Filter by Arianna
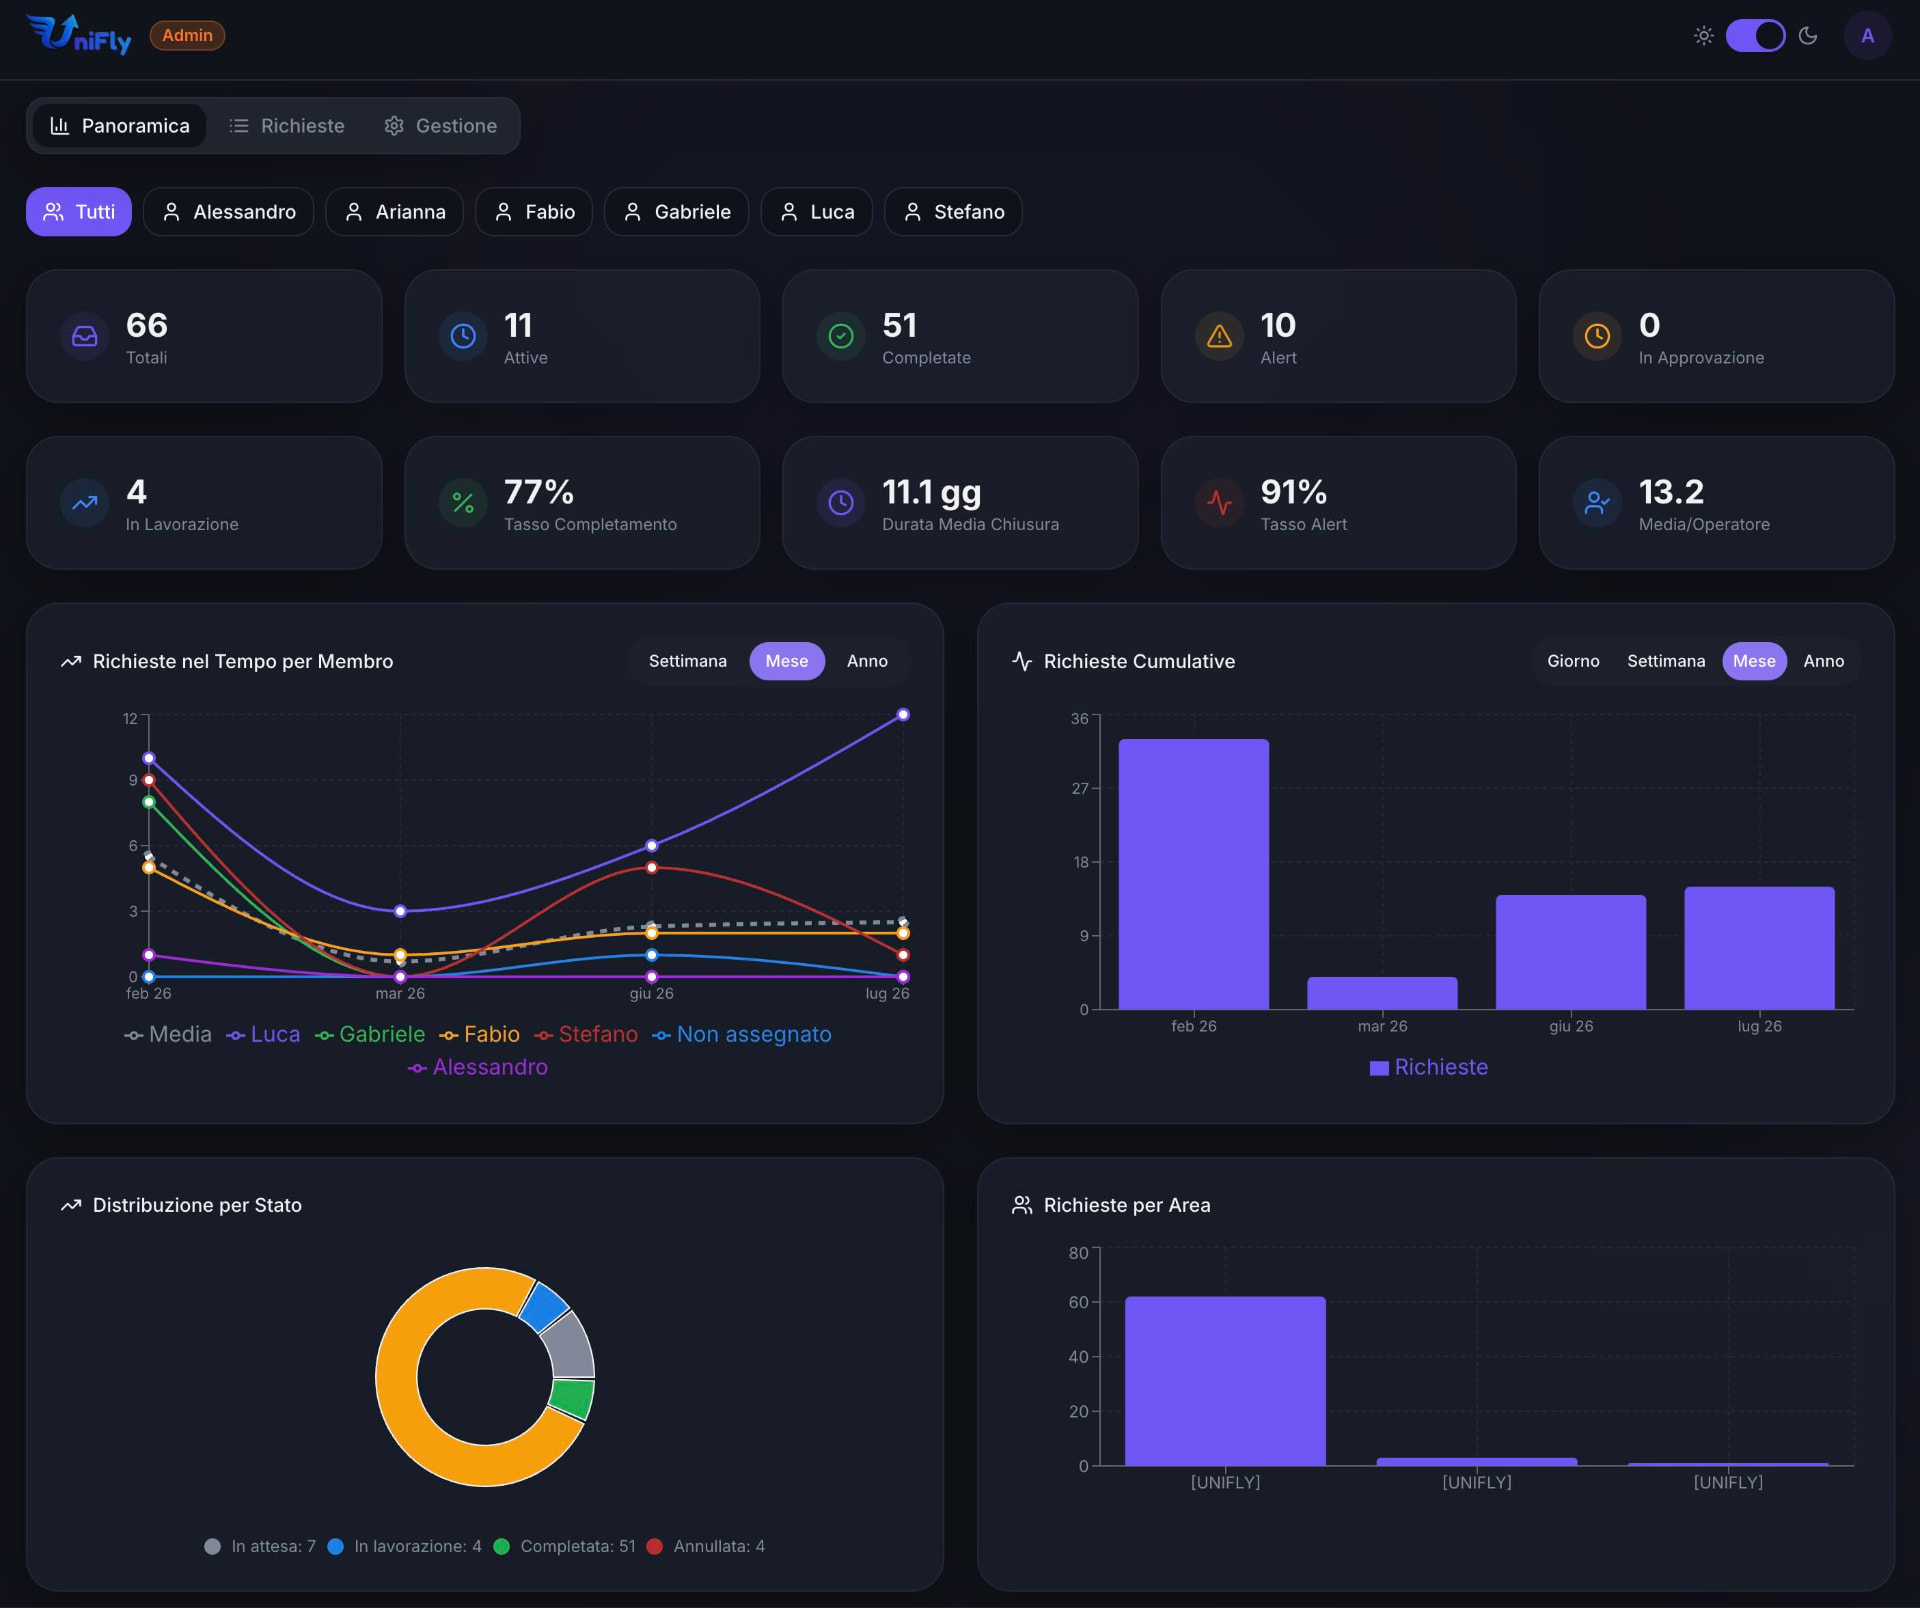Image resolution: width=1920 pixels, height=1608 pixels. (x=395, y=212)
